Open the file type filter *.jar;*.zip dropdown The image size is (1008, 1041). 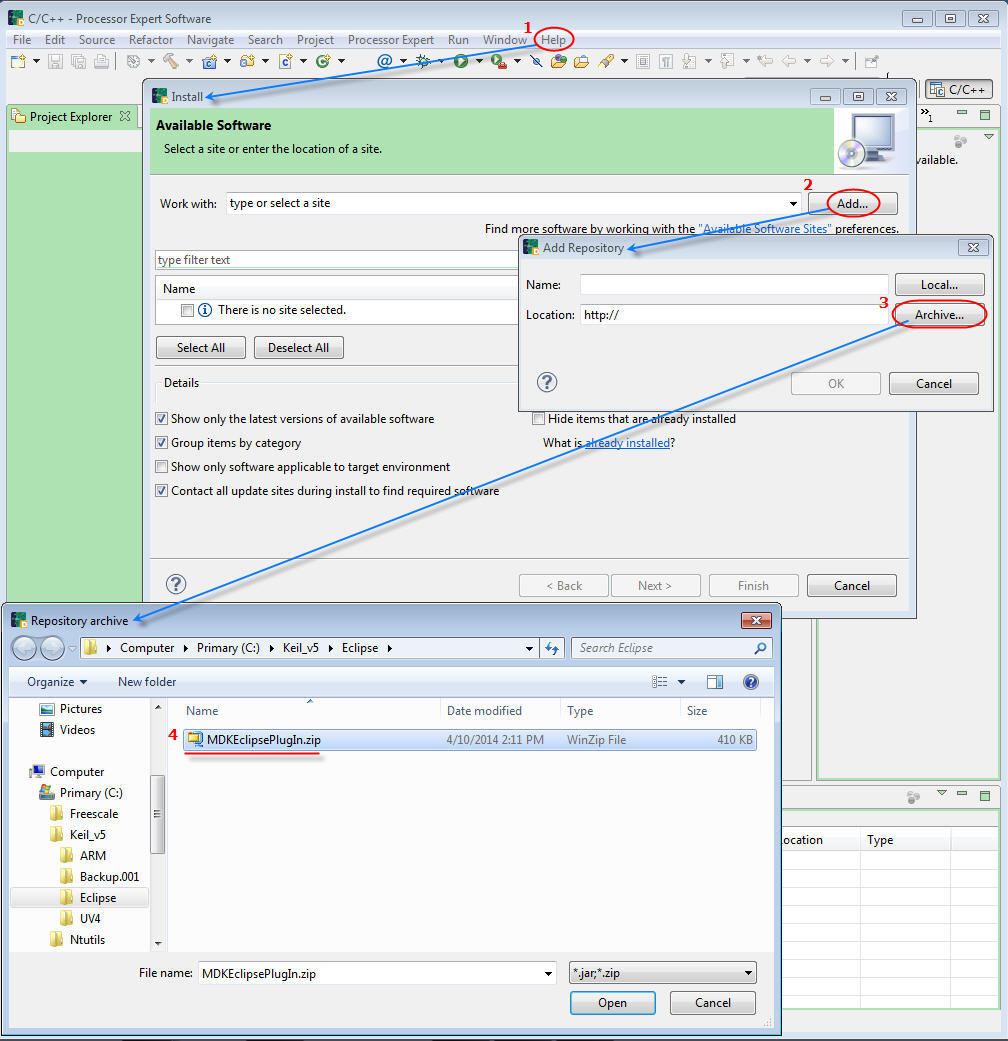click(748, 973)
